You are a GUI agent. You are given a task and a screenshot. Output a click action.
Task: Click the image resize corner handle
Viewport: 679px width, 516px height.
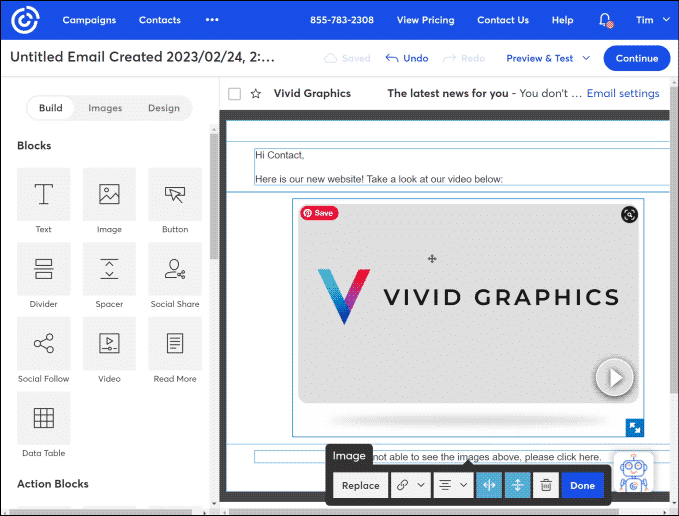tap(634, 428)
